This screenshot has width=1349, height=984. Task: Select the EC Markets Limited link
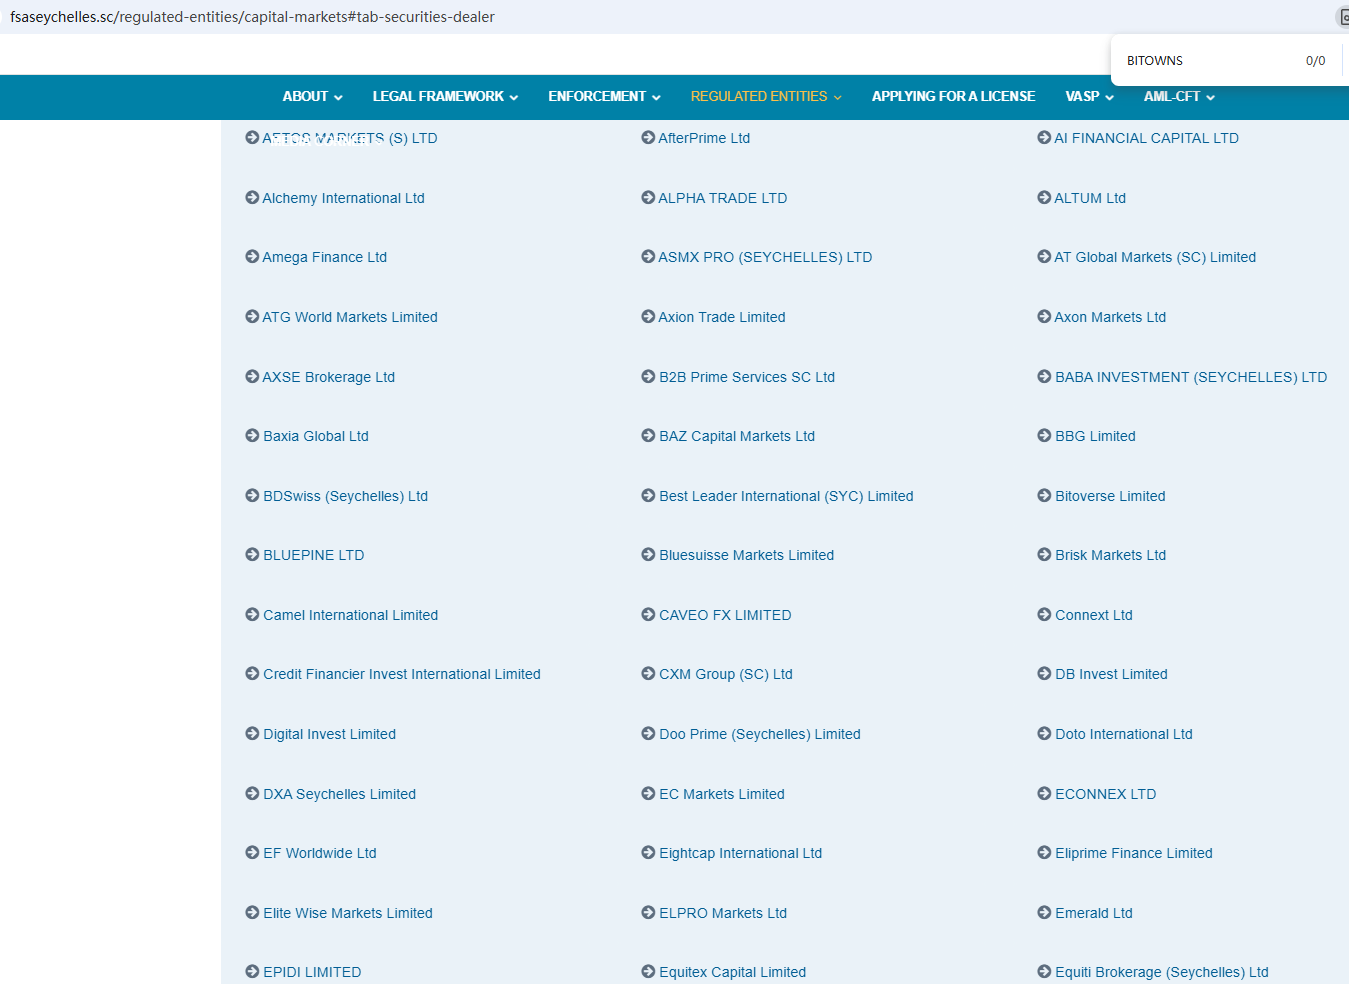click(722, 794)
